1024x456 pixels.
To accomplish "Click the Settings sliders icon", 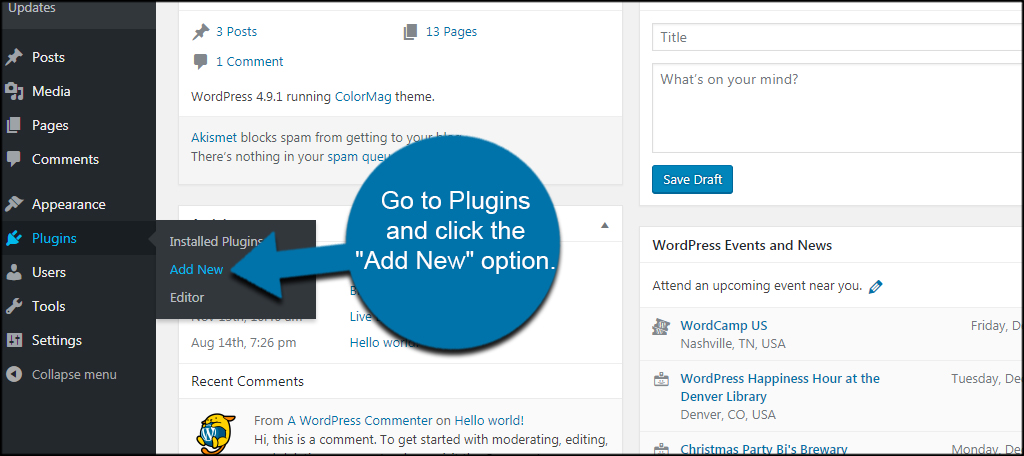I will click(x=14, y=340).
